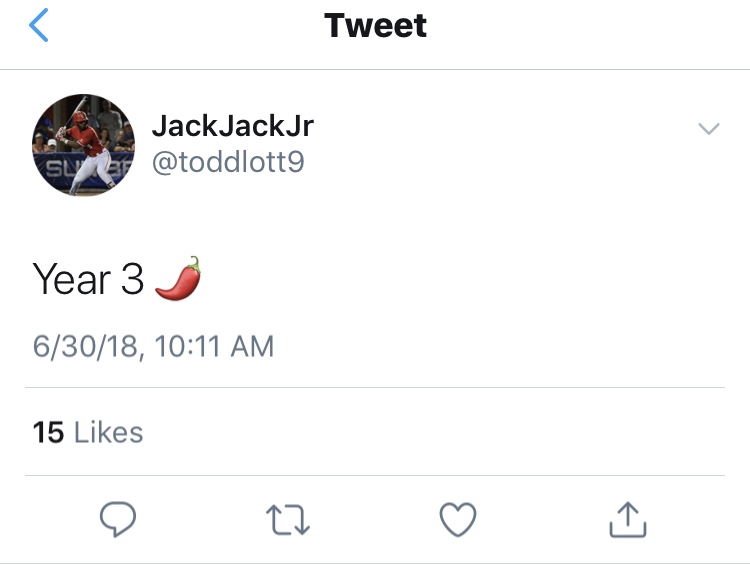Screen dimensions: 750x565
Task: Like the tweet with the heart icon
Action: (458, 518)
